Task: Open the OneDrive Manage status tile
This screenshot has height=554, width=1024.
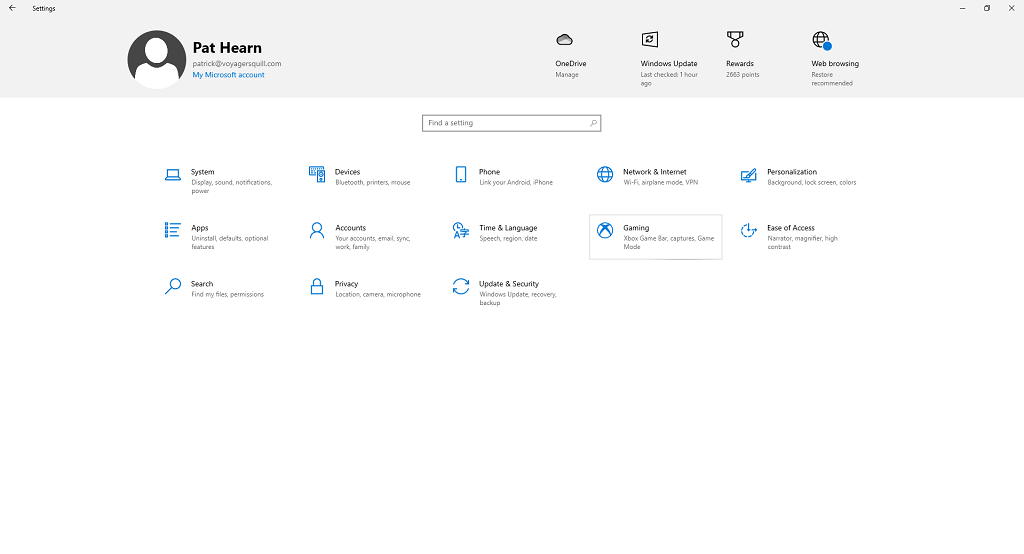Action: (568, 55)
